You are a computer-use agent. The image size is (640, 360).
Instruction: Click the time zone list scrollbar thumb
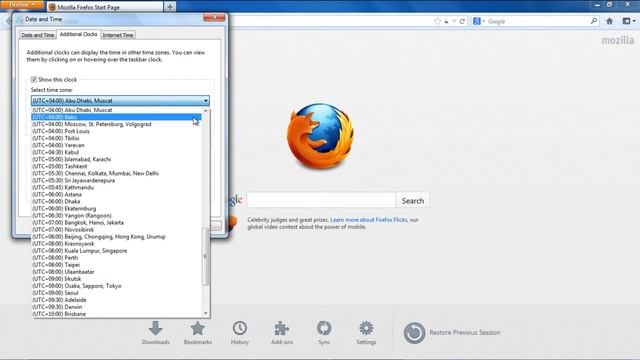205,256
